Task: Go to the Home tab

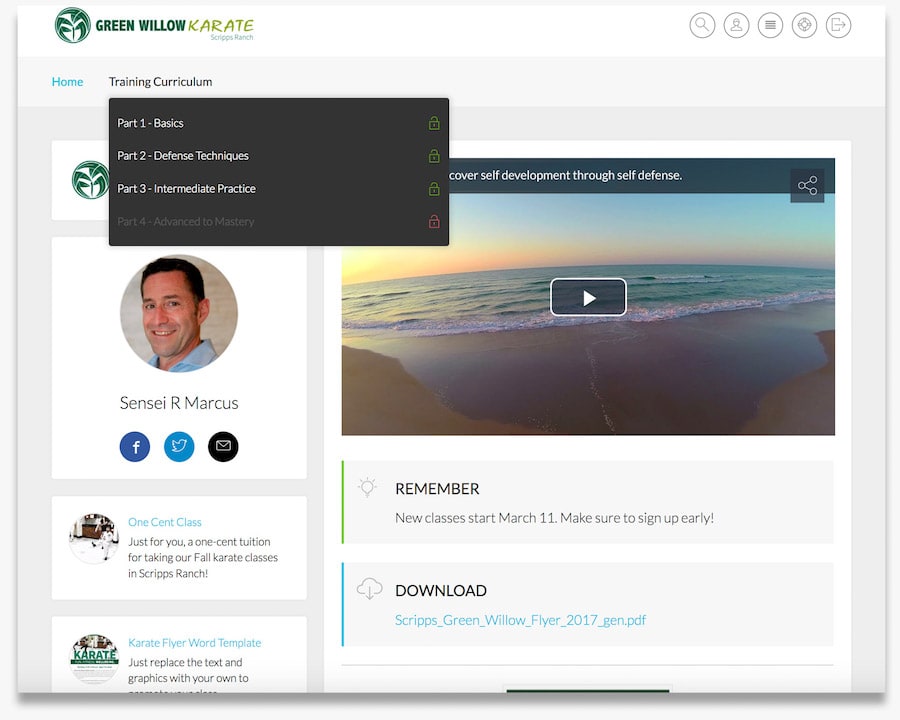Action: (67, 82)
